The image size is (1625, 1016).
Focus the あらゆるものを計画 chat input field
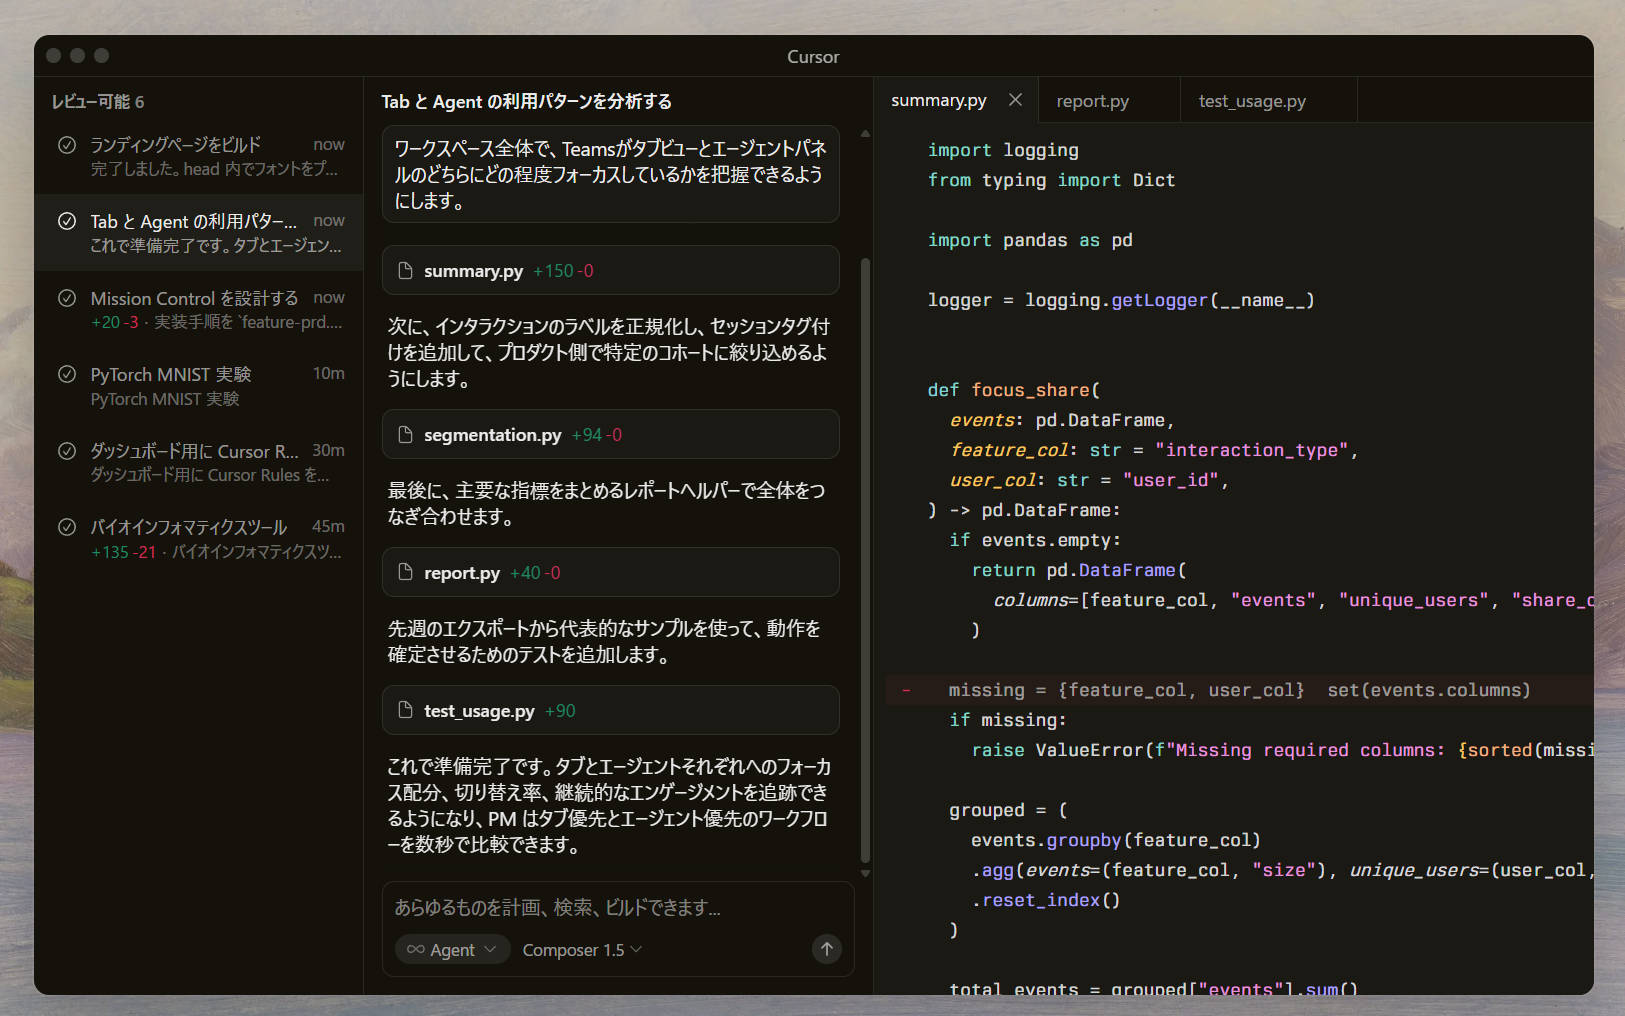tap(600, 908)
